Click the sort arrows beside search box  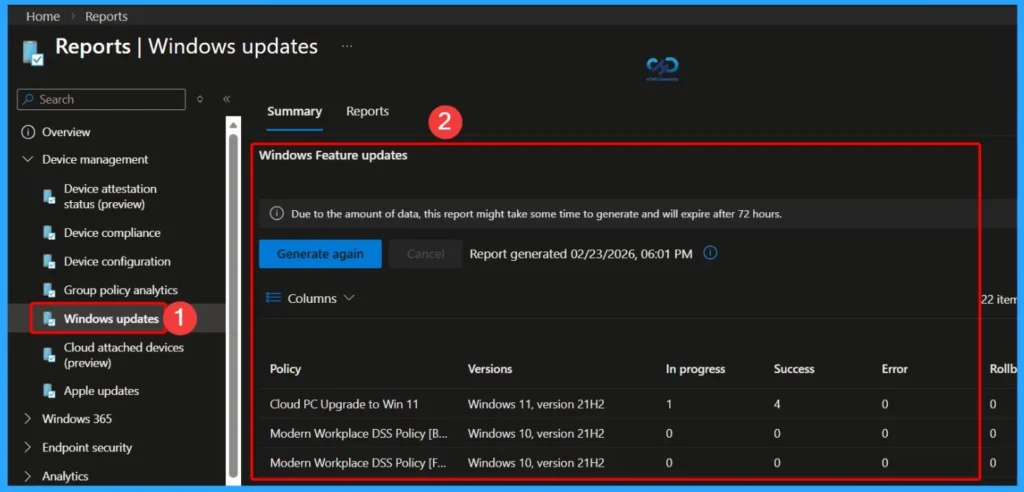200,99
